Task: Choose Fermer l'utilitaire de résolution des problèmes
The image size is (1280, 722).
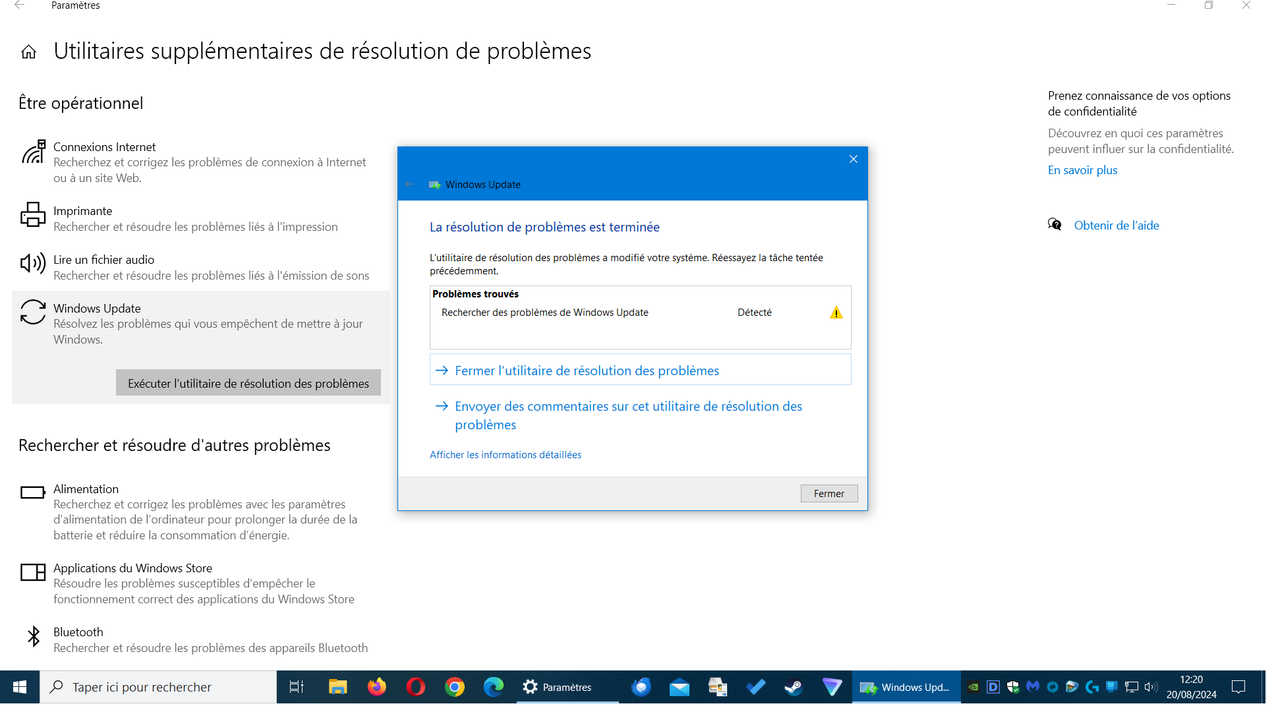Action: point(587,370)
